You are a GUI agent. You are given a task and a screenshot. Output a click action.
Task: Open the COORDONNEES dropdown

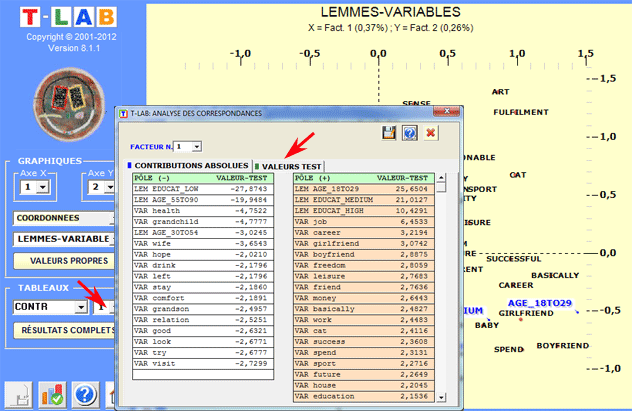(64, 218)
